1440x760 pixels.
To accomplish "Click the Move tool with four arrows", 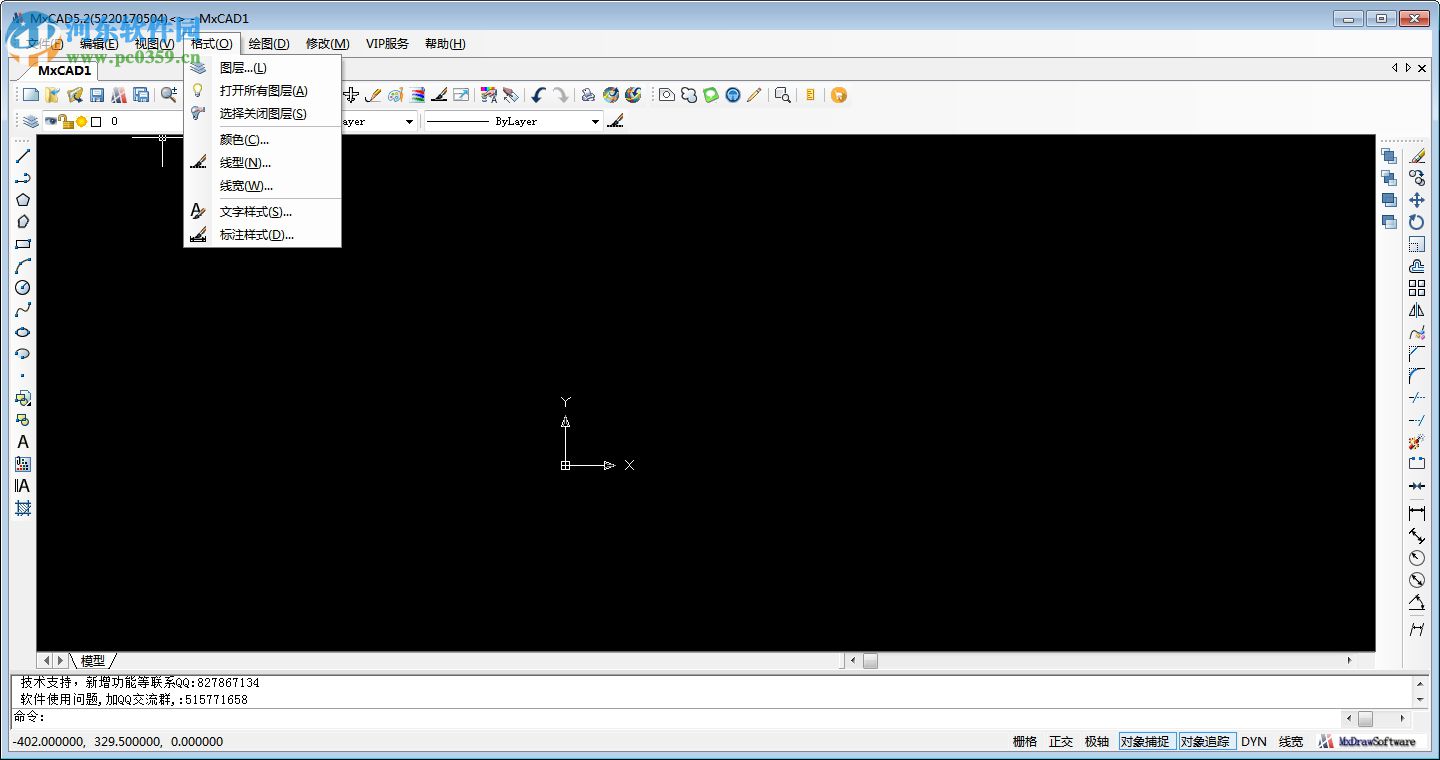I will tap(1417, 200).
